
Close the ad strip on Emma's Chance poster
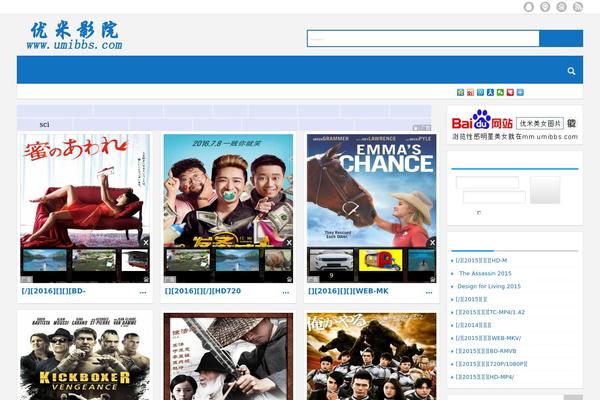point(432,242)
